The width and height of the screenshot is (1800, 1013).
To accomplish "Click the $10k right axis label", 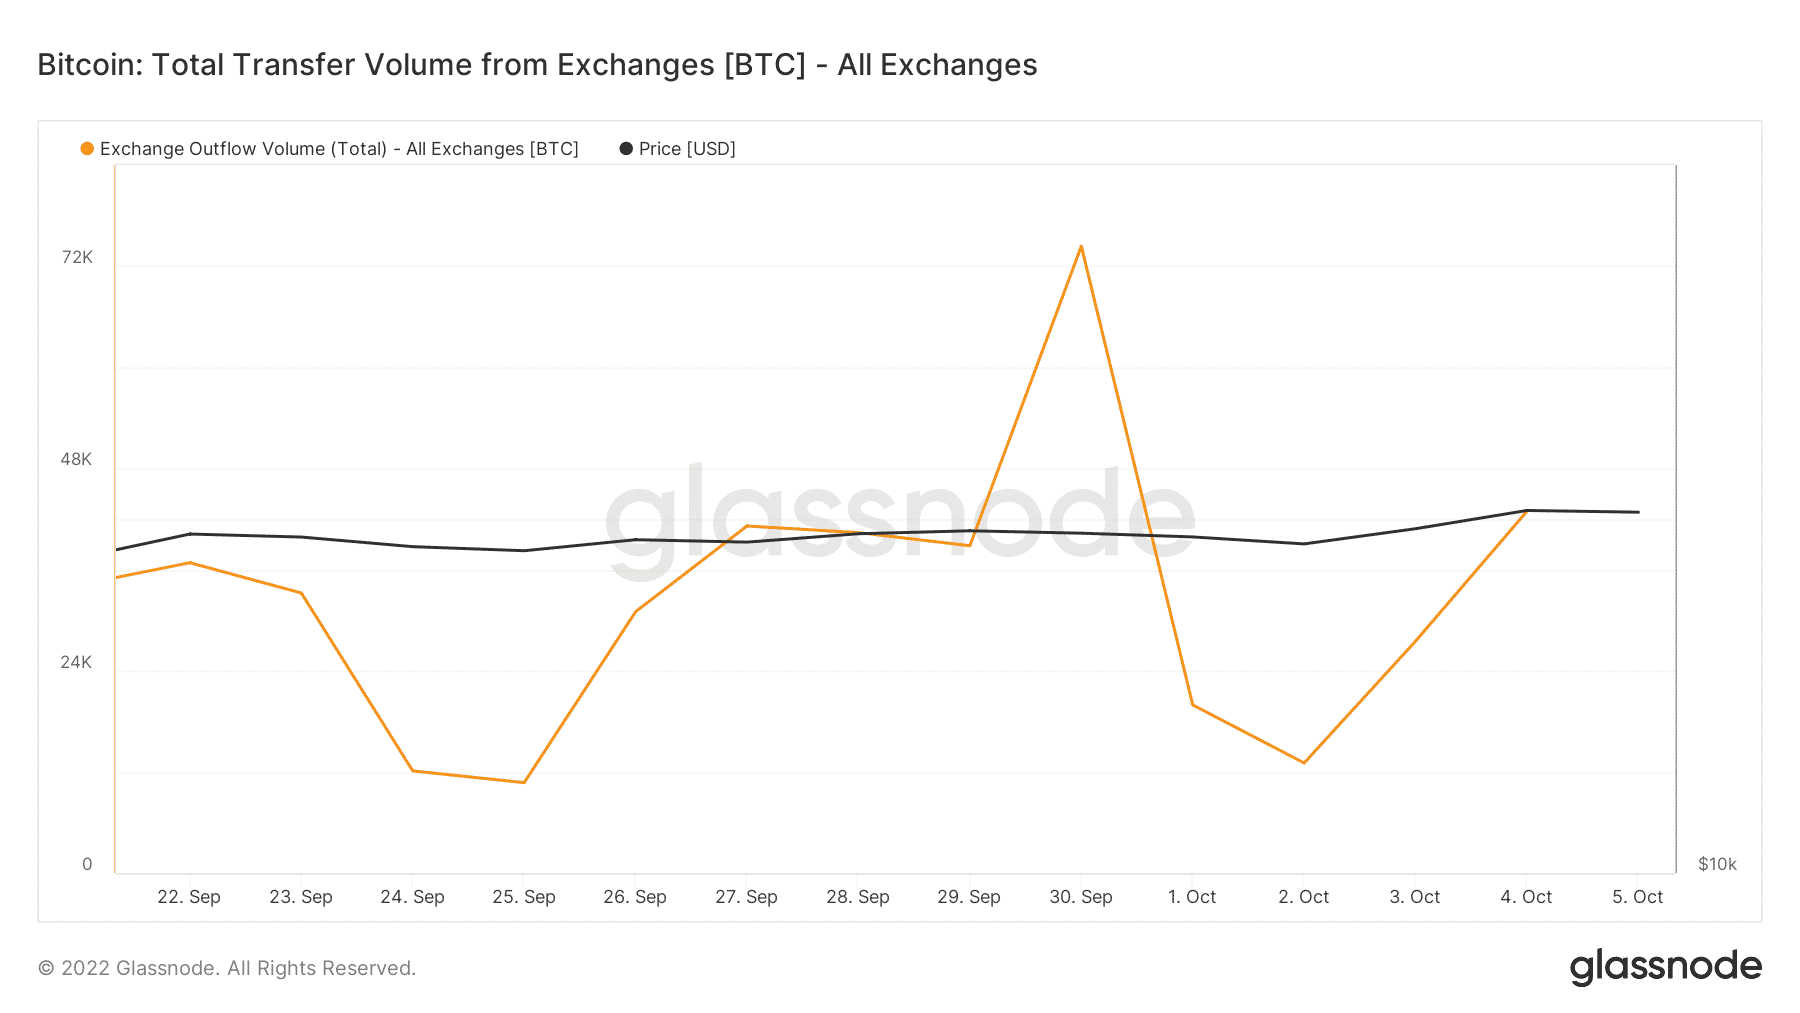I will [1717, 864].
